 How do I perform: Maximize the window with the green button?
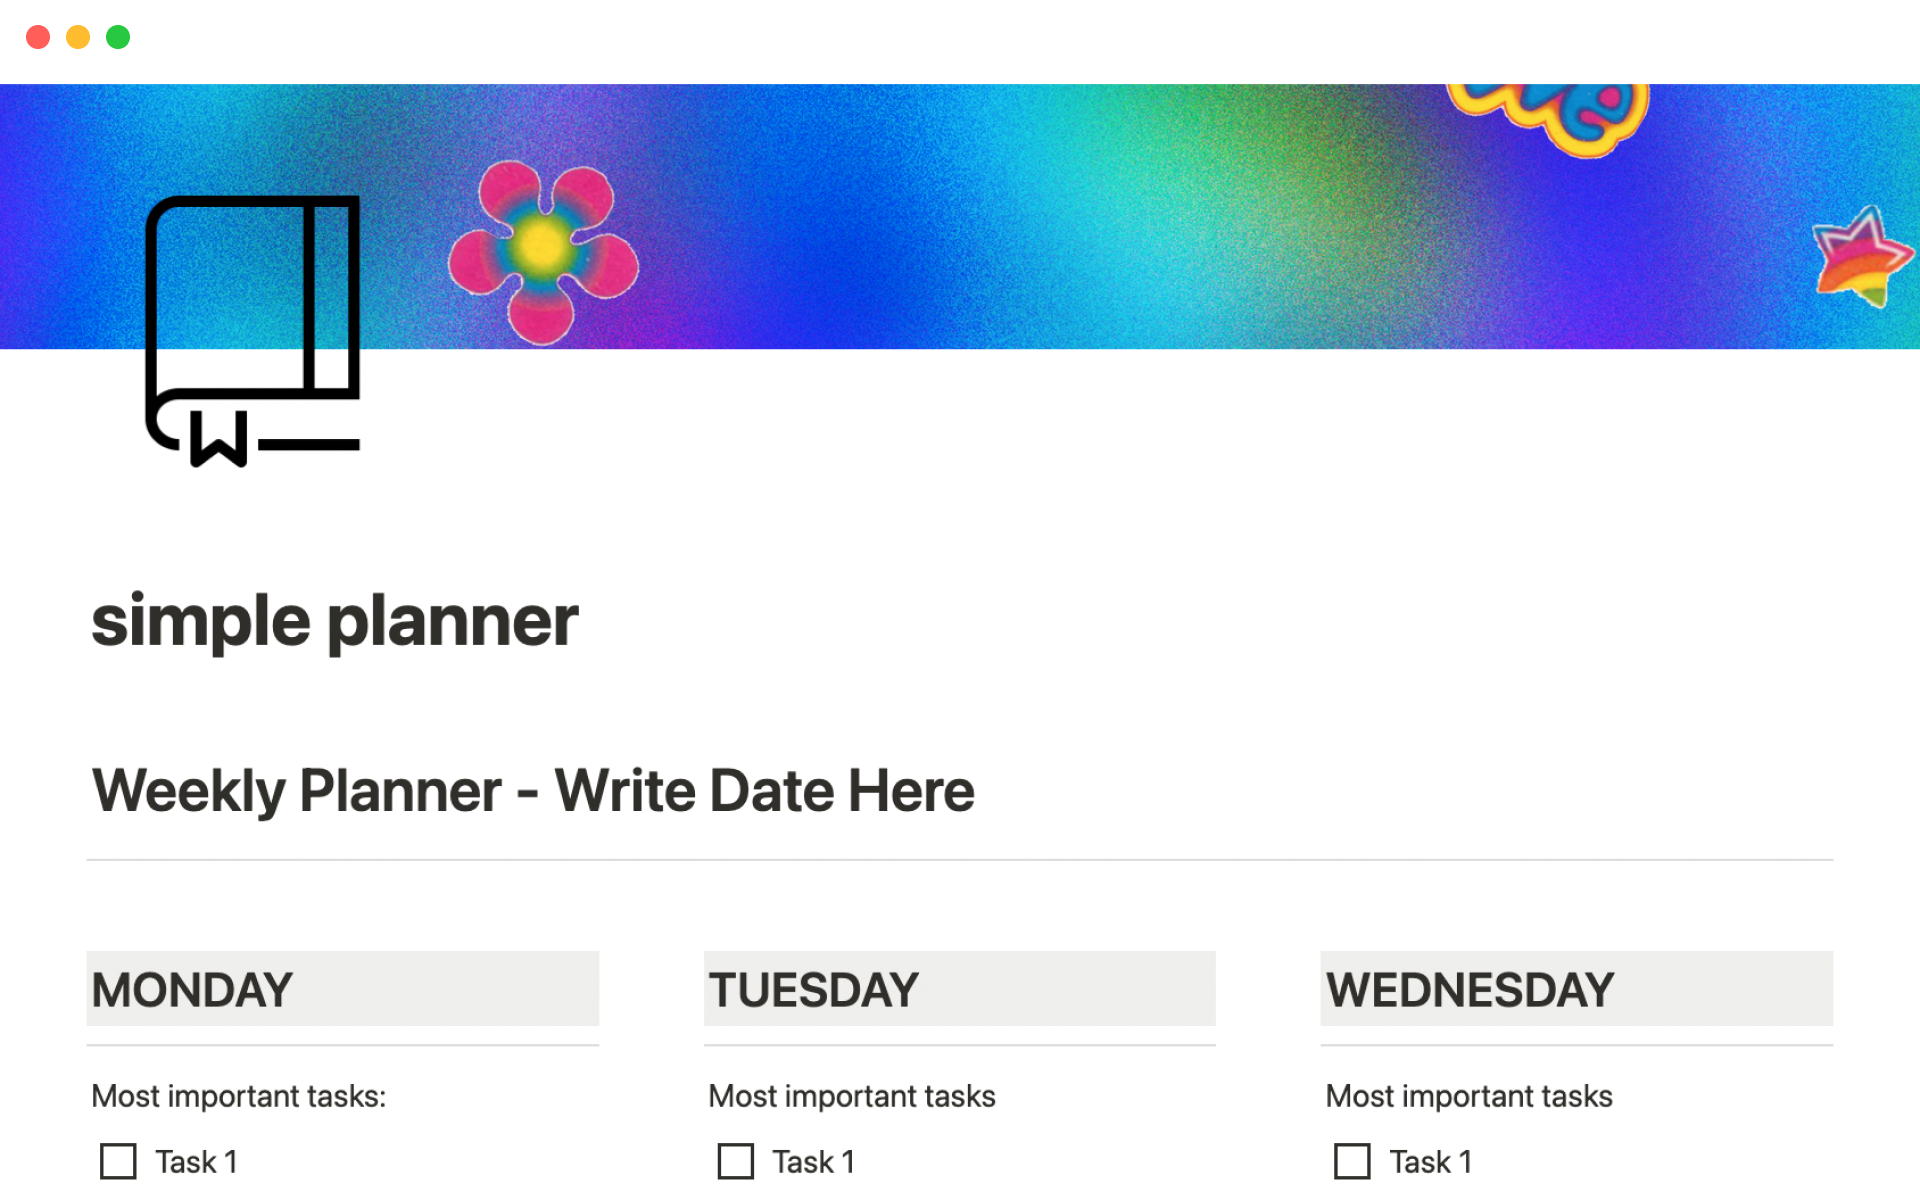118,37
